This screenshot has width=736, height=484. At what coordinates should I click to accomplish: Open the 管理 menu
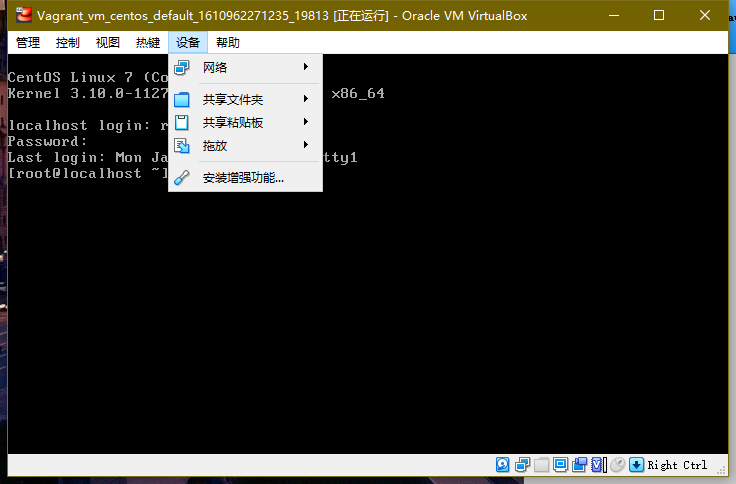[x=28, y=42]
